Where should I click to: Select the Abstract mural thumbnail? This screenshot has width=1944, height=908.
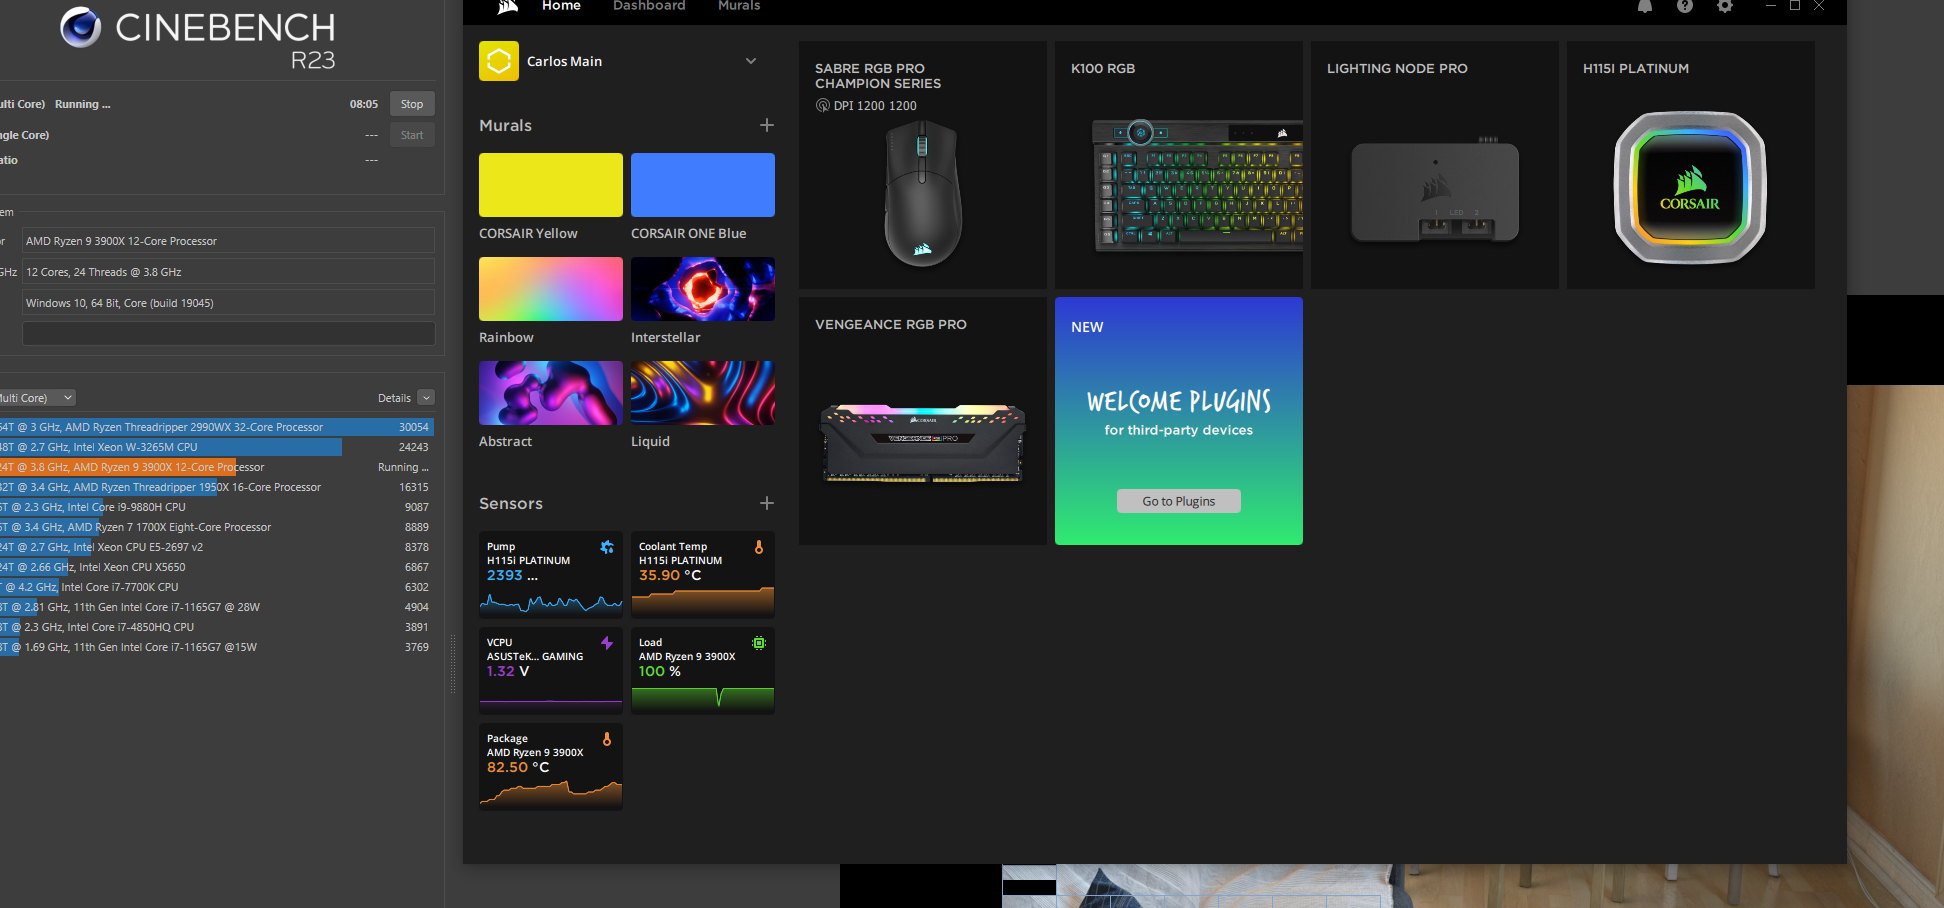coord(551,393)
